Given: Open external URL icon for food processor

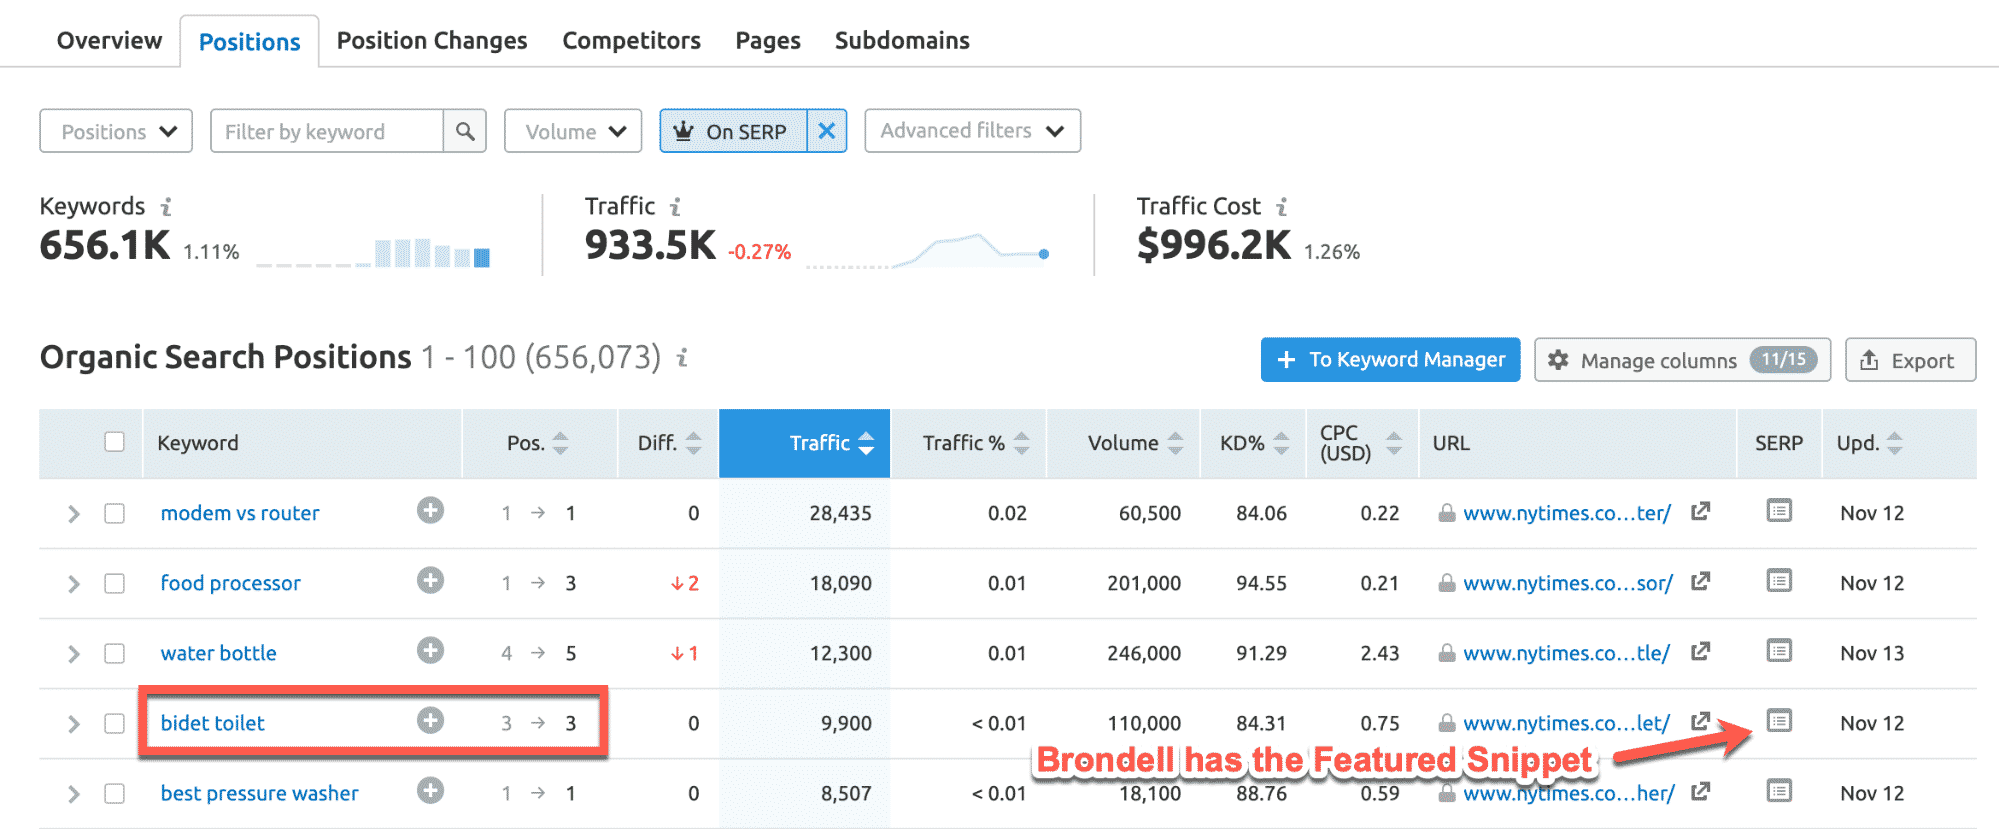Looking at the screenshot, I should tap(1700, 581).
